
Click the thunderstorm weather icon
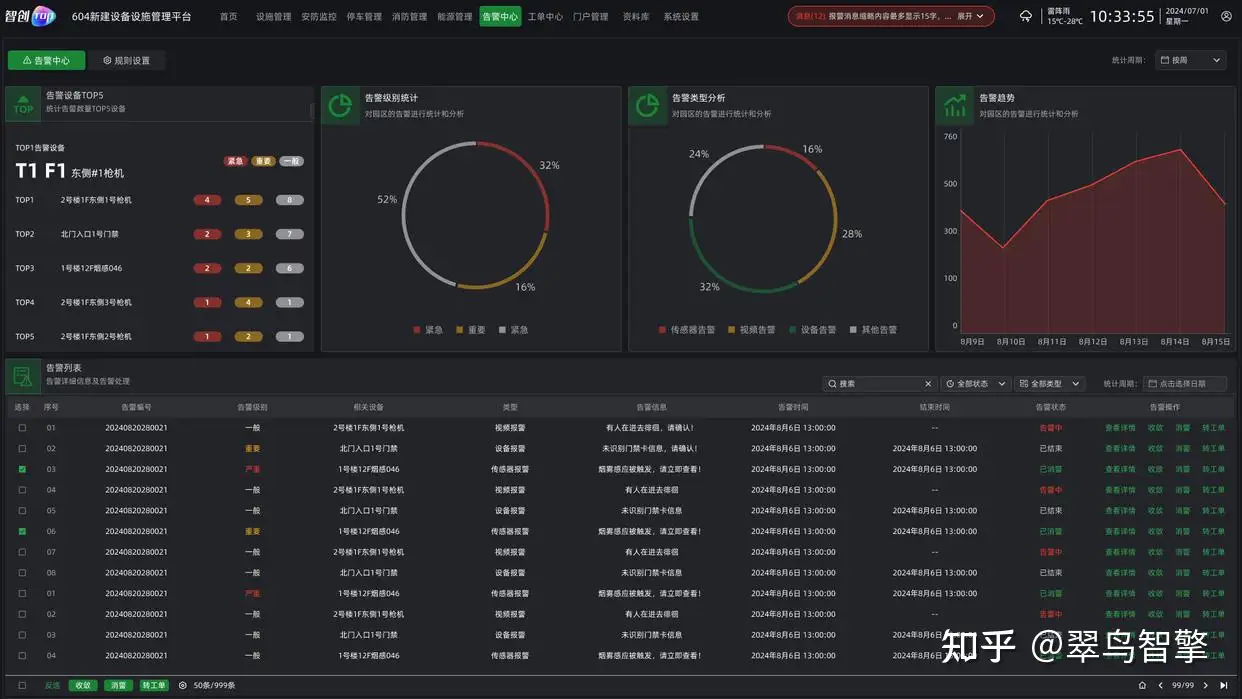[x=1026, y=16]
